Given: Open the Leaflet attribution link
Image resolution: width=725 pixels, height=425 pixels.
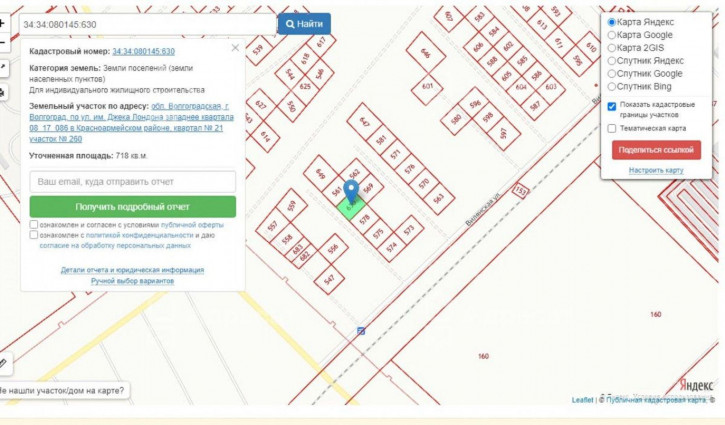Looking at the screenshot, I should coord(582,400).
